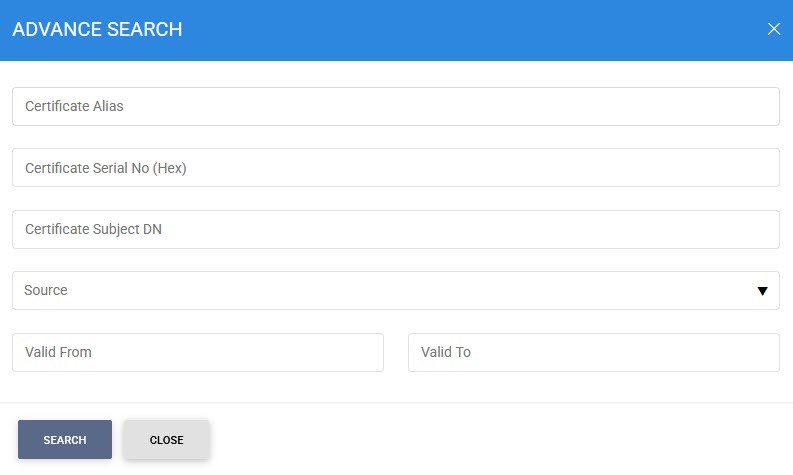Image resolution: width=793 pixels, height=475 pixels.
Task: Click the X icon in the header
Action: coord(773,29)
